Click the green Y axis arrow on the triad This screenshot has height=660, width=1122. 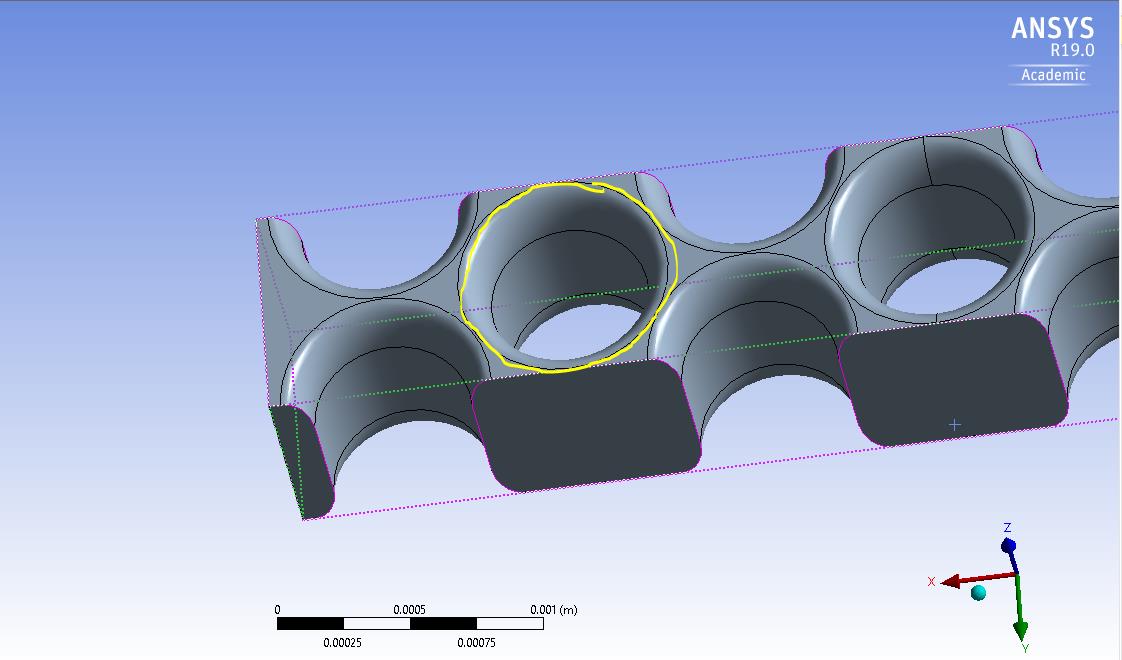(x=1020, y=607)
